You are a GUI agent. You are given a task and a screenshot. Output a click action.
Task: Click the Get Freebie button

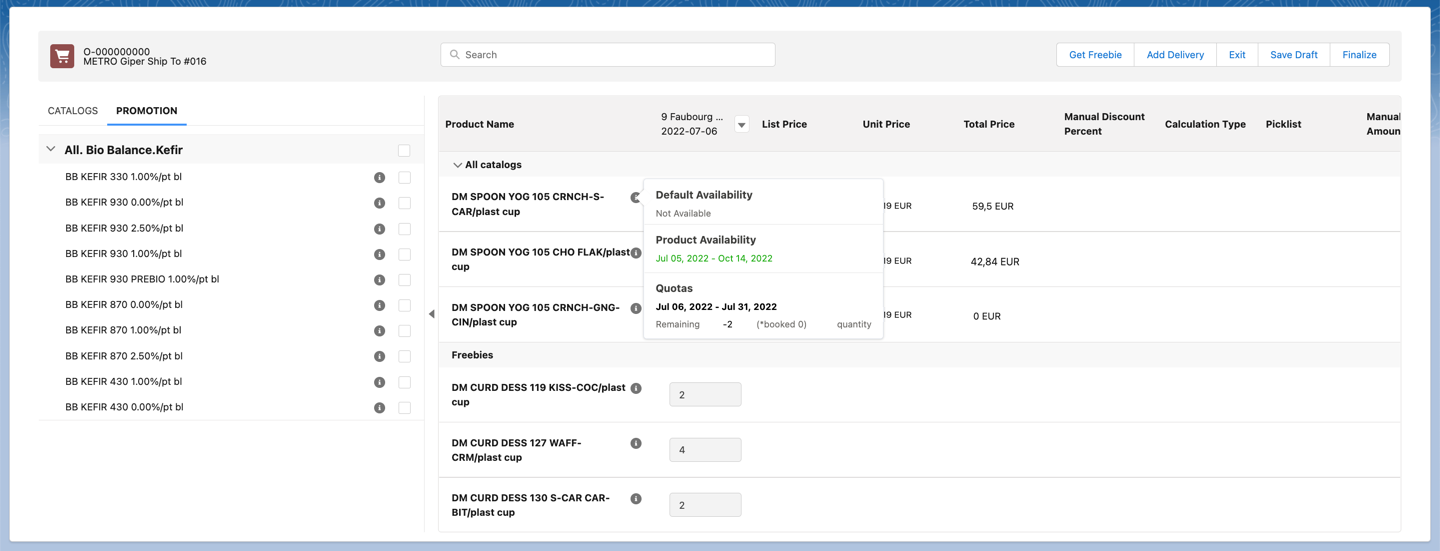(1095, 55)
